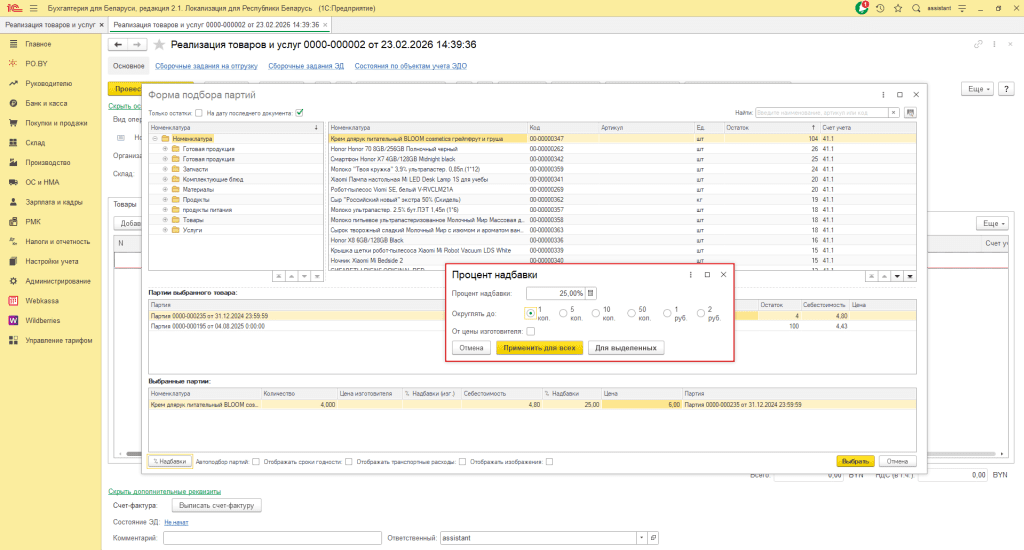Enable 'Только остатки' checkbox
This screenshot has height=550, width=1024.
tap(198, 113)
